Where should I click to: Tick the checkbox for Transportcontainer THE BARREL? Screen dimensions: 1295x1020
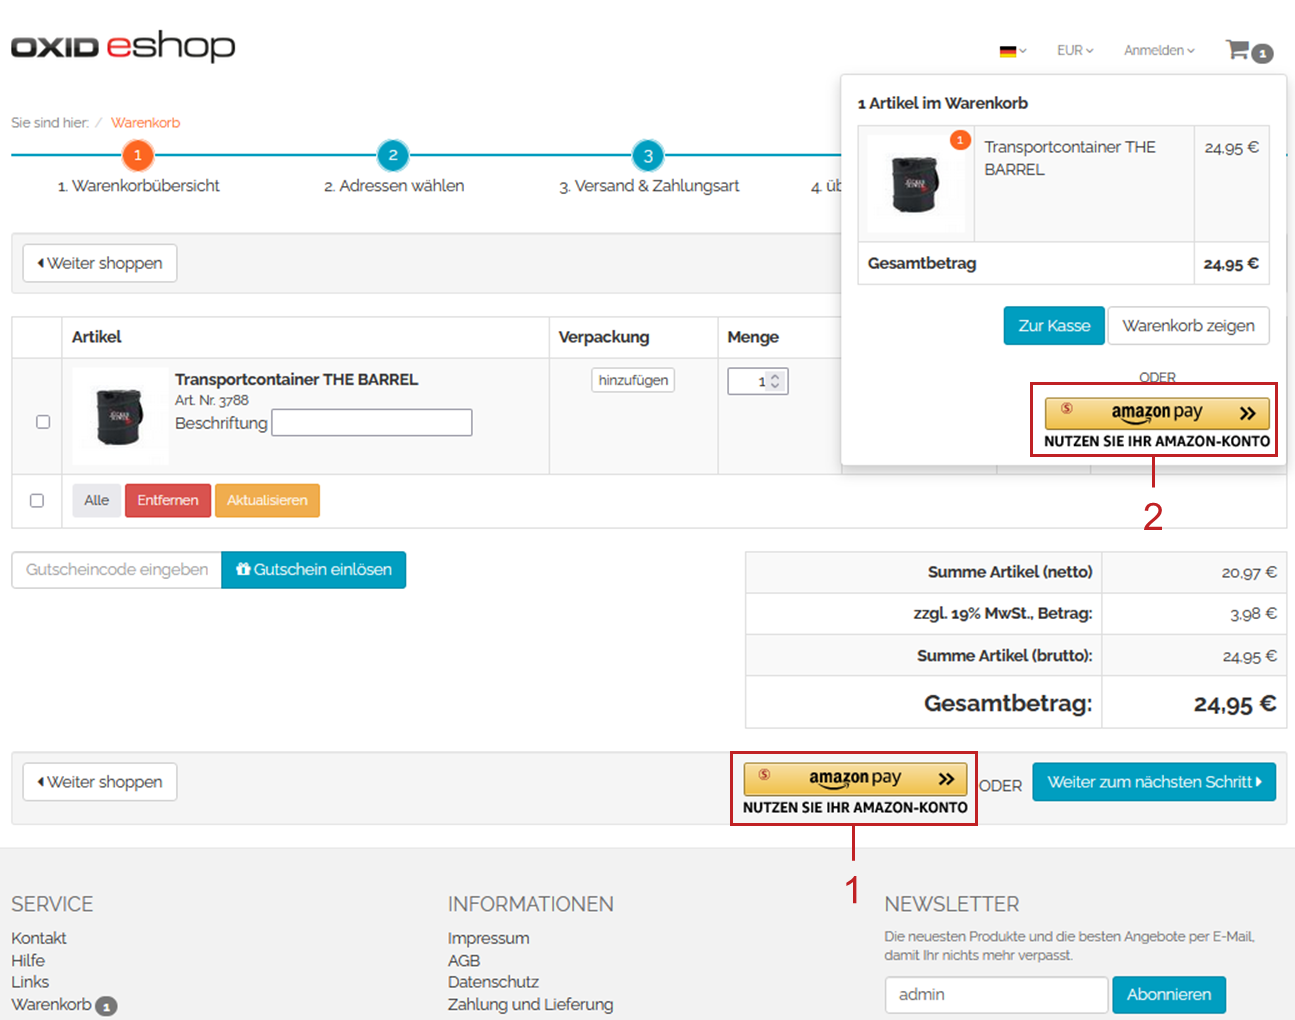pos(43,422)
